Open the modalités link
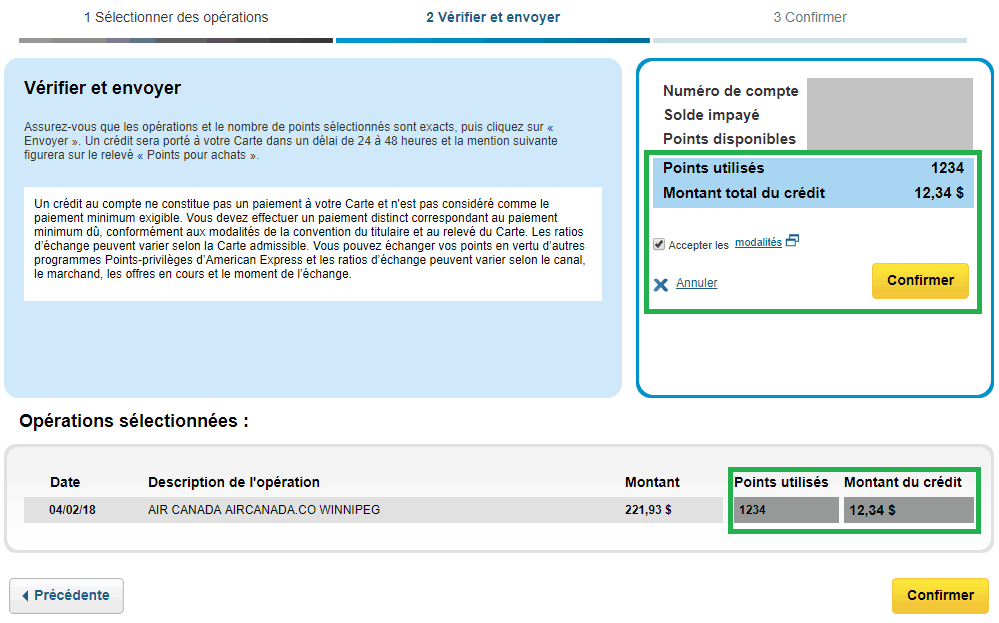The image size is (999, 623). pyautogui.click(x=760, y=240)
